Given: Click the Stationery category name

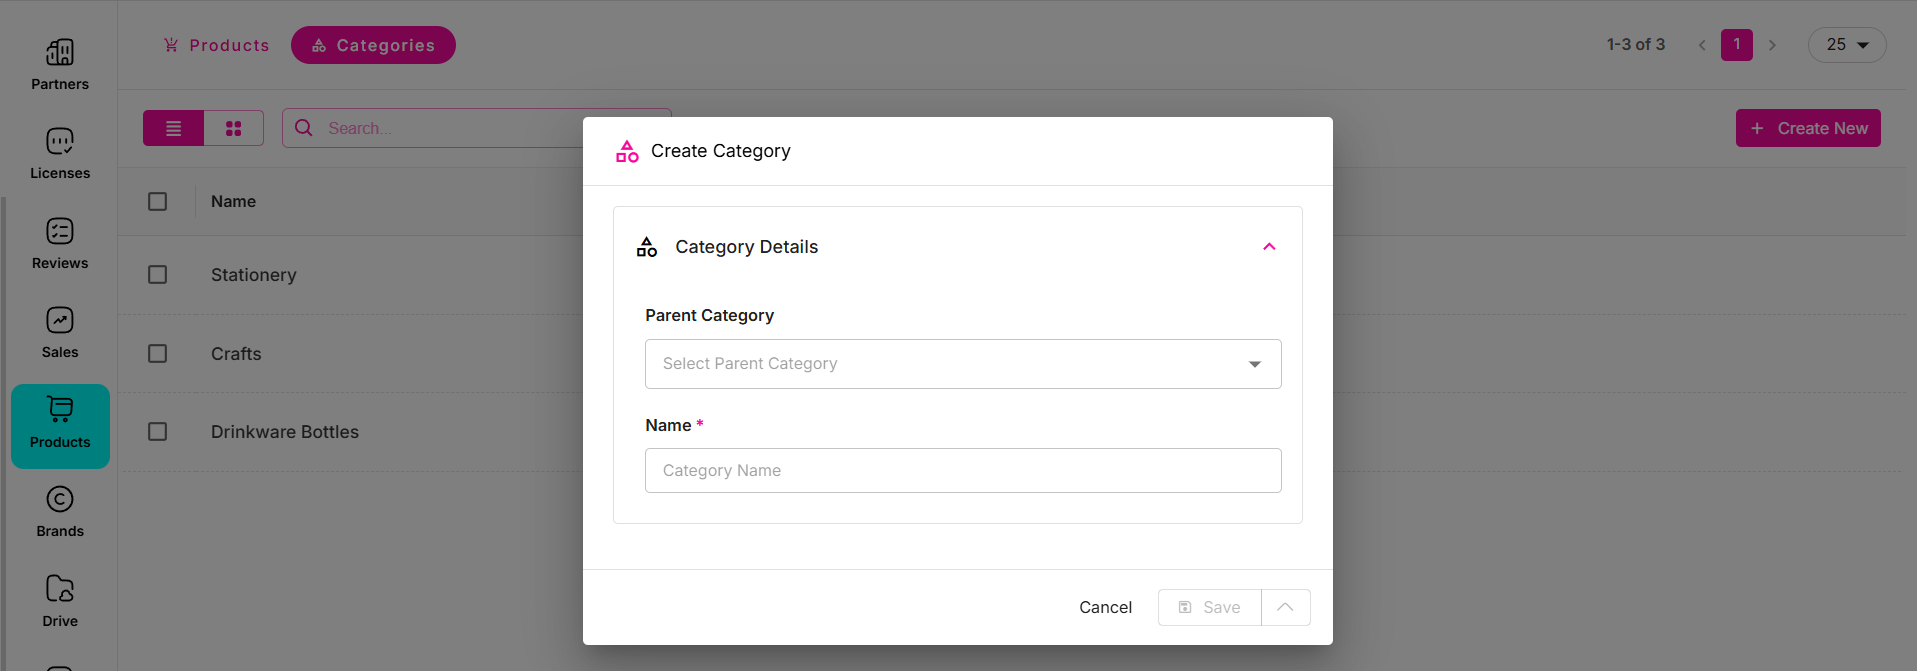Looking at the screenshot, I should click(x=254, y=275).
